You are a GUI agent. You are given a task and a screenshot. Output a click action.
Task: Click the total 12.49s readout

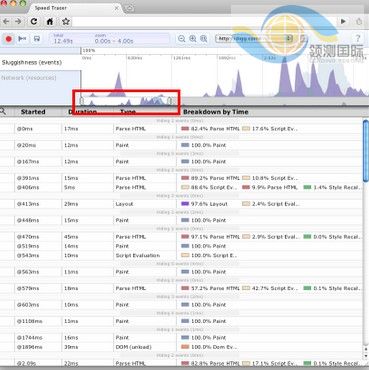coord(63,39)
